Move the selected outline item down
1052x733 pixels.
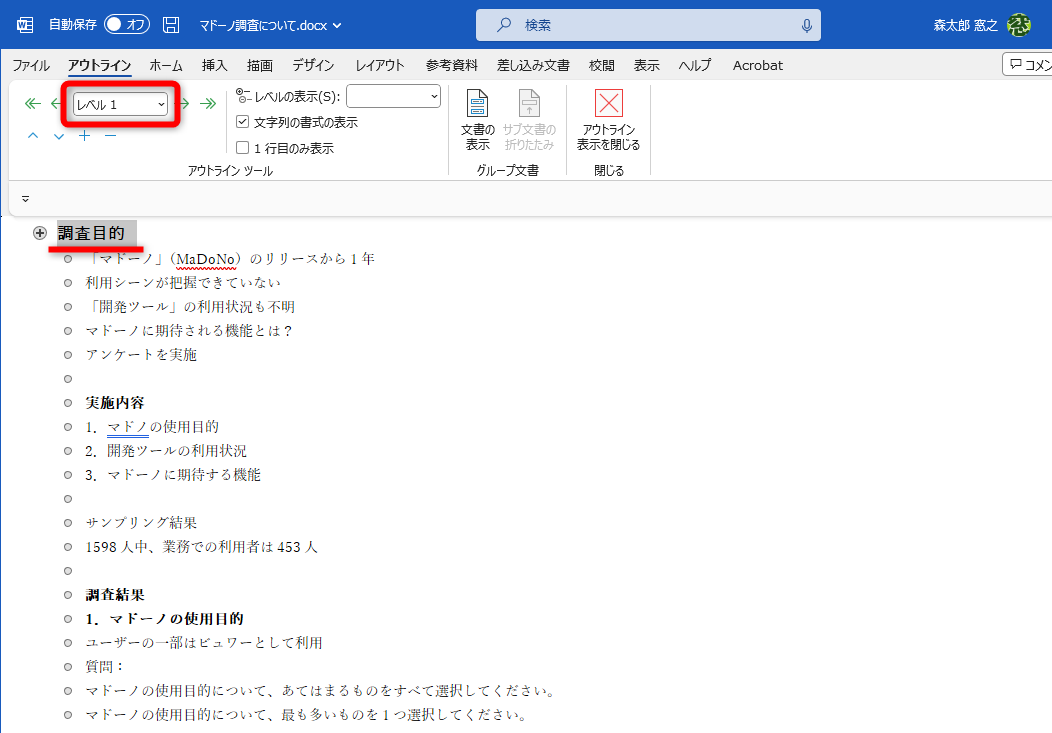click(58, 136)
